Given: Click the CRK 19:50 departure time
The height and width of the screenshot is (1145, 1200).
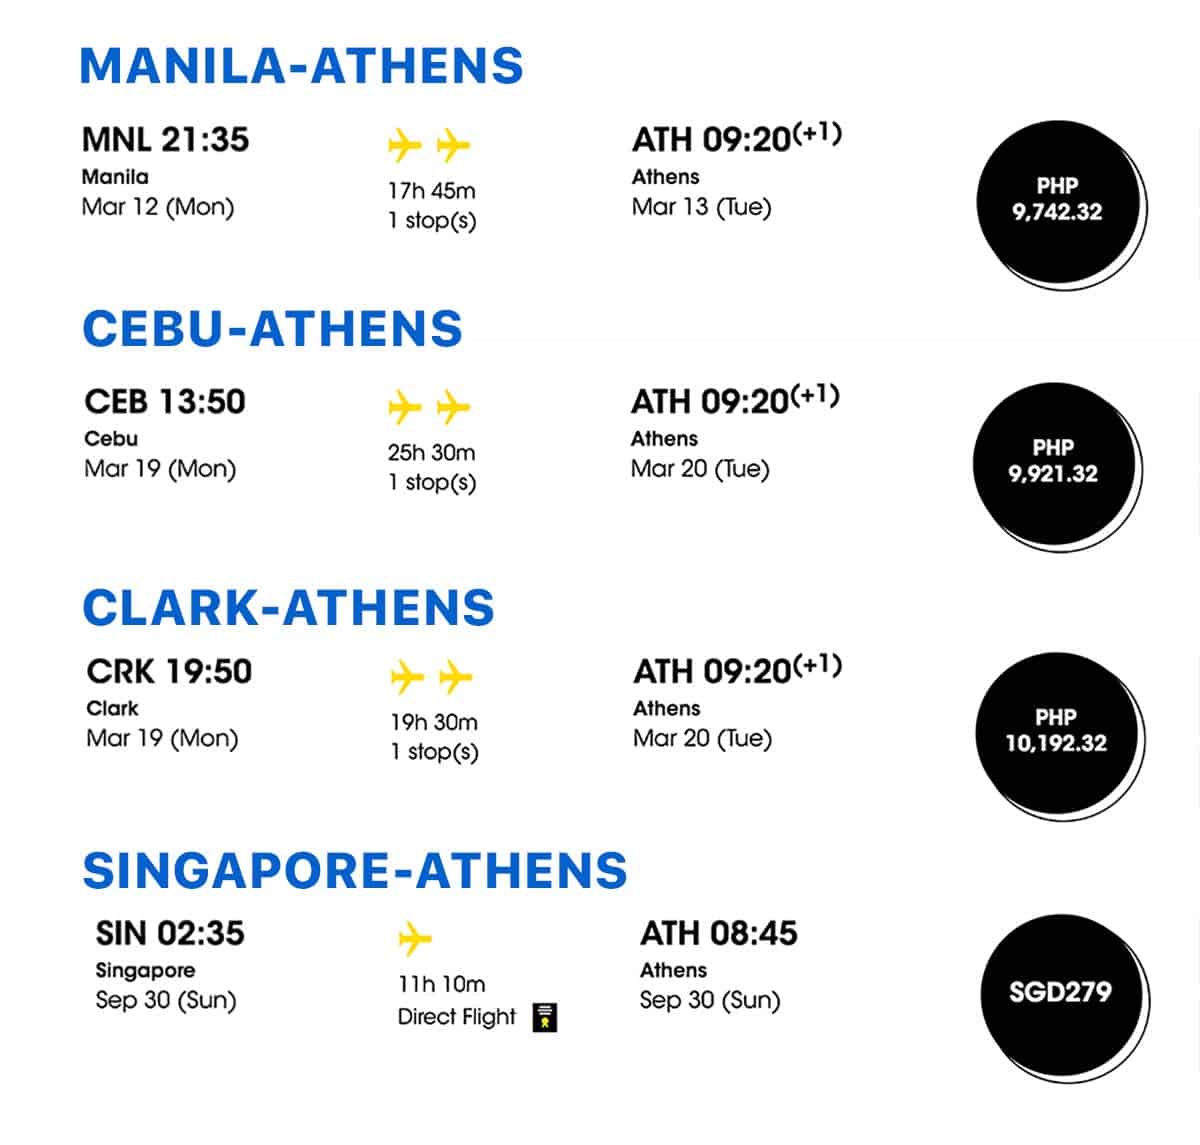Looking at the screenshot, I should 169,671.
